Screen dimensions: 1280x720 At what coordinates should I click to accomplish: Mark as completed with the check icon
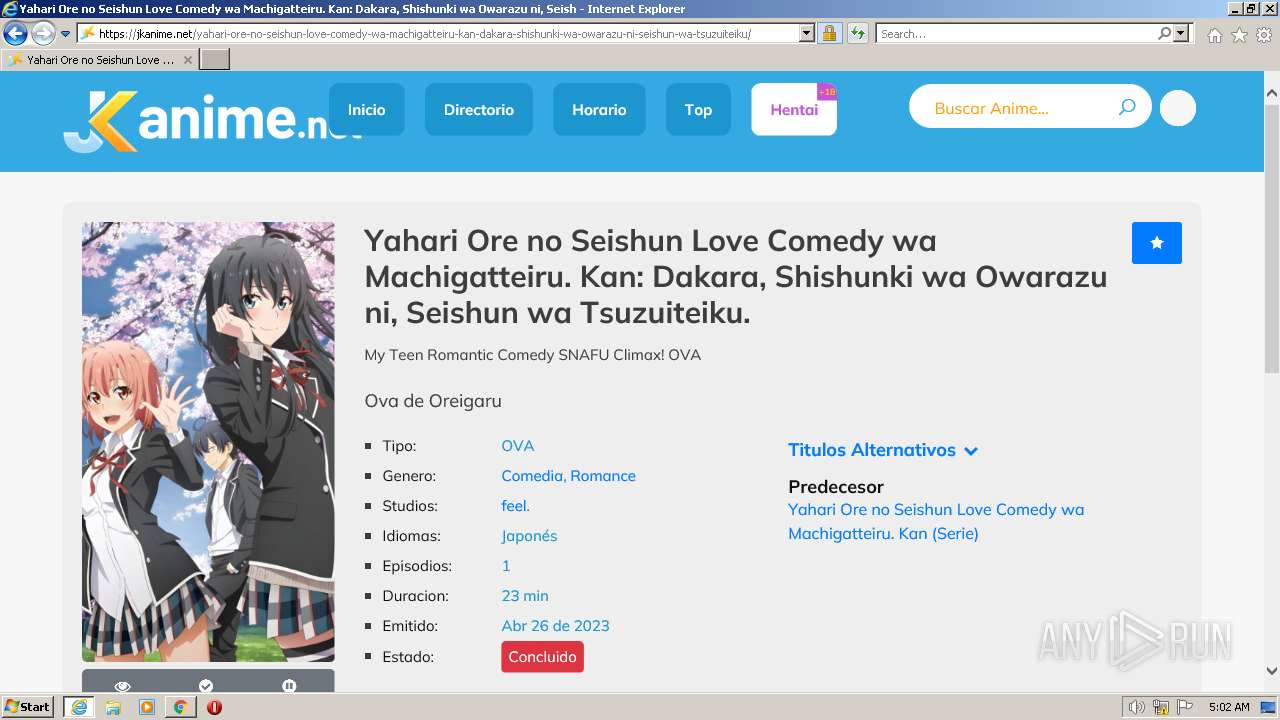pos(206,686)
